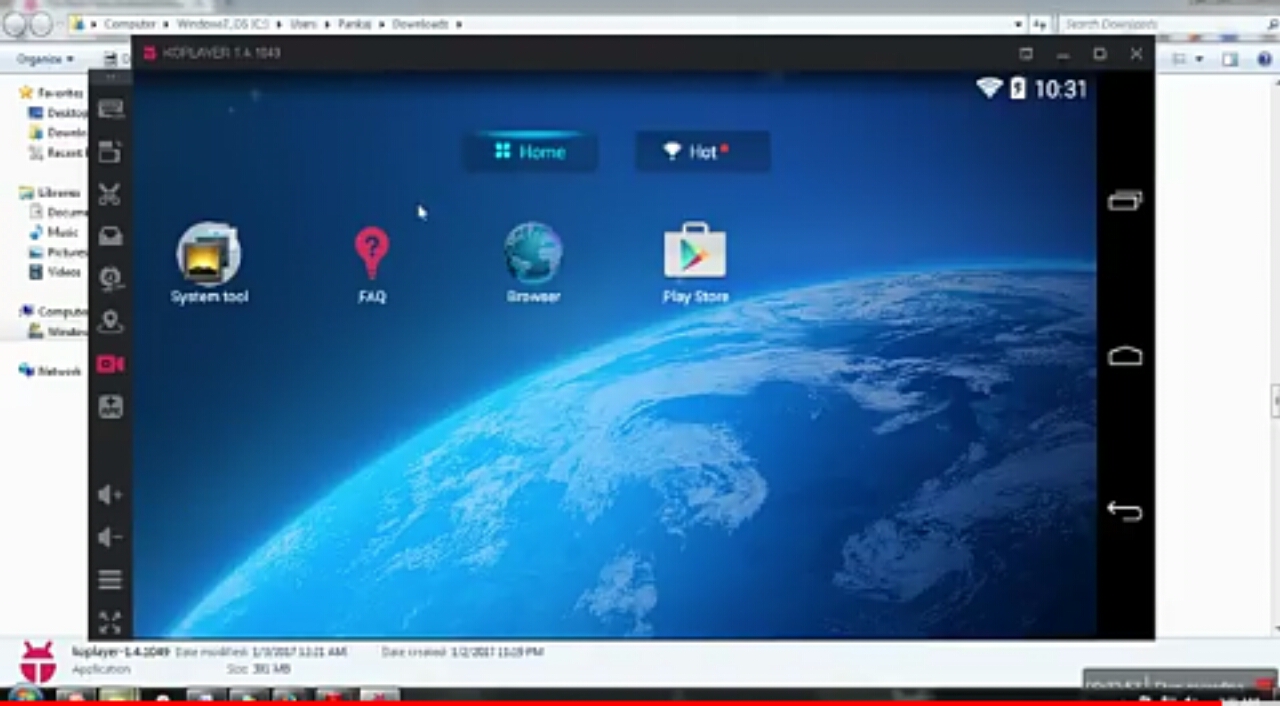Open Explorer help icon
Screen dimensions: 1280x706
tap(1264, 59)
